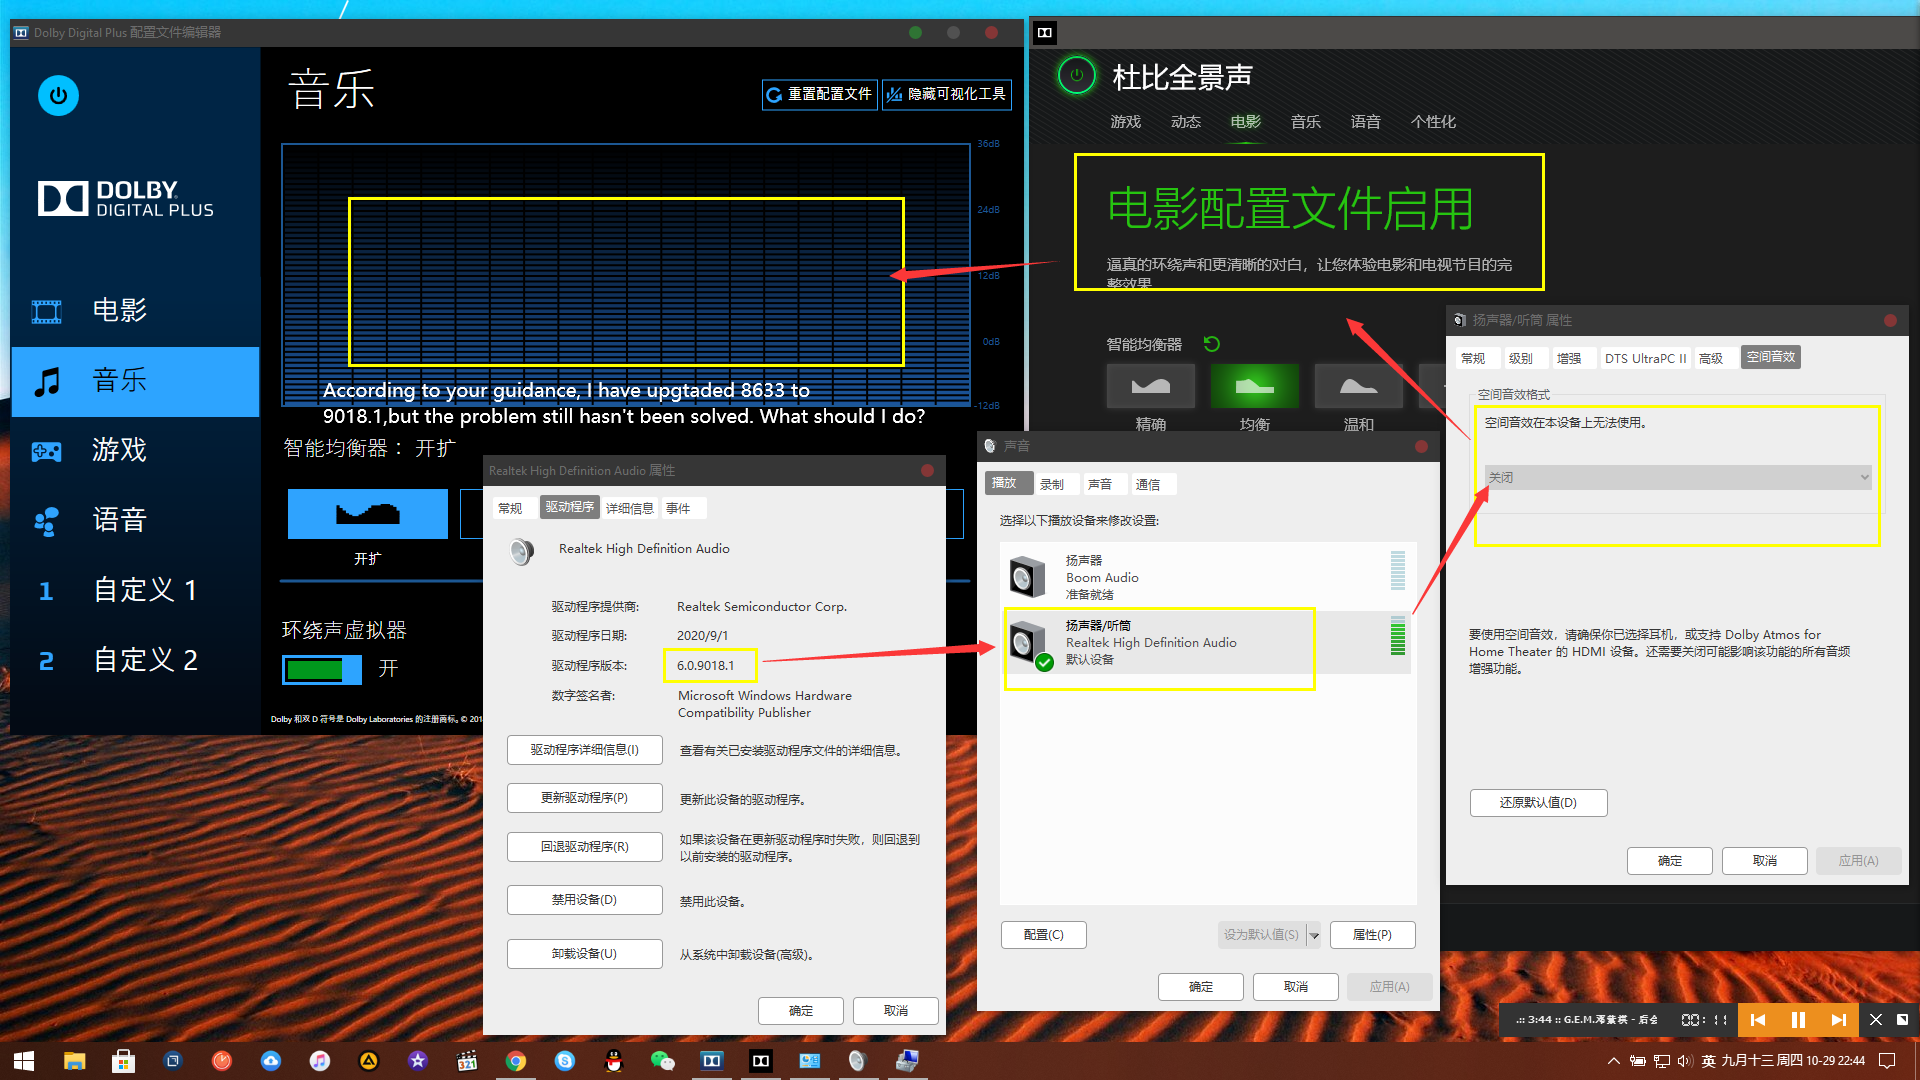
Task: Choose the 温和 equalizer preset in Dolby Atmos
Action: [1358, 386]
